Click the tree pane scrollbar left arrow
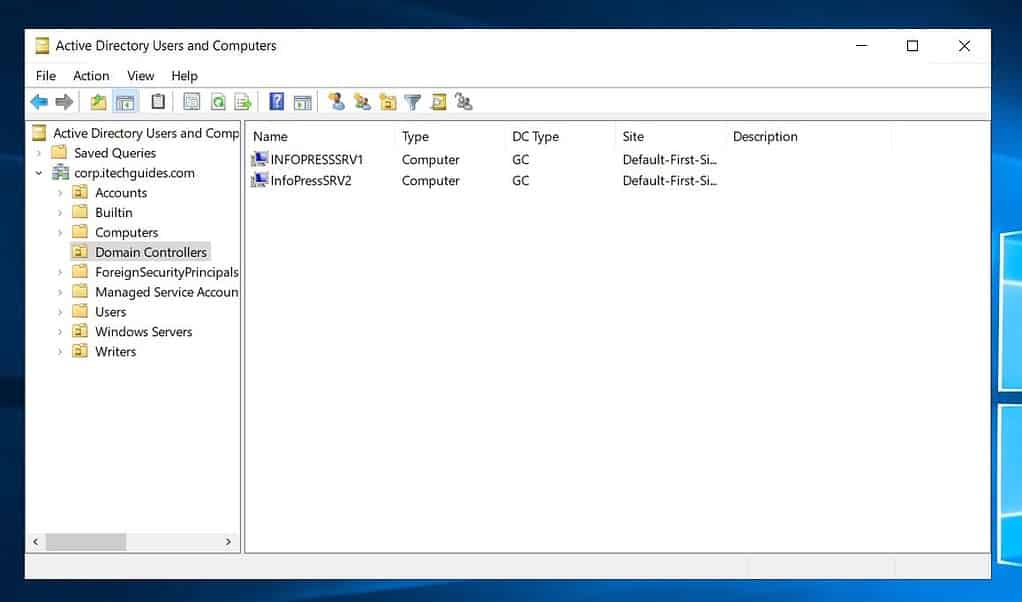The height and width of the screenshot is (602, 1022). coord(36,541)
